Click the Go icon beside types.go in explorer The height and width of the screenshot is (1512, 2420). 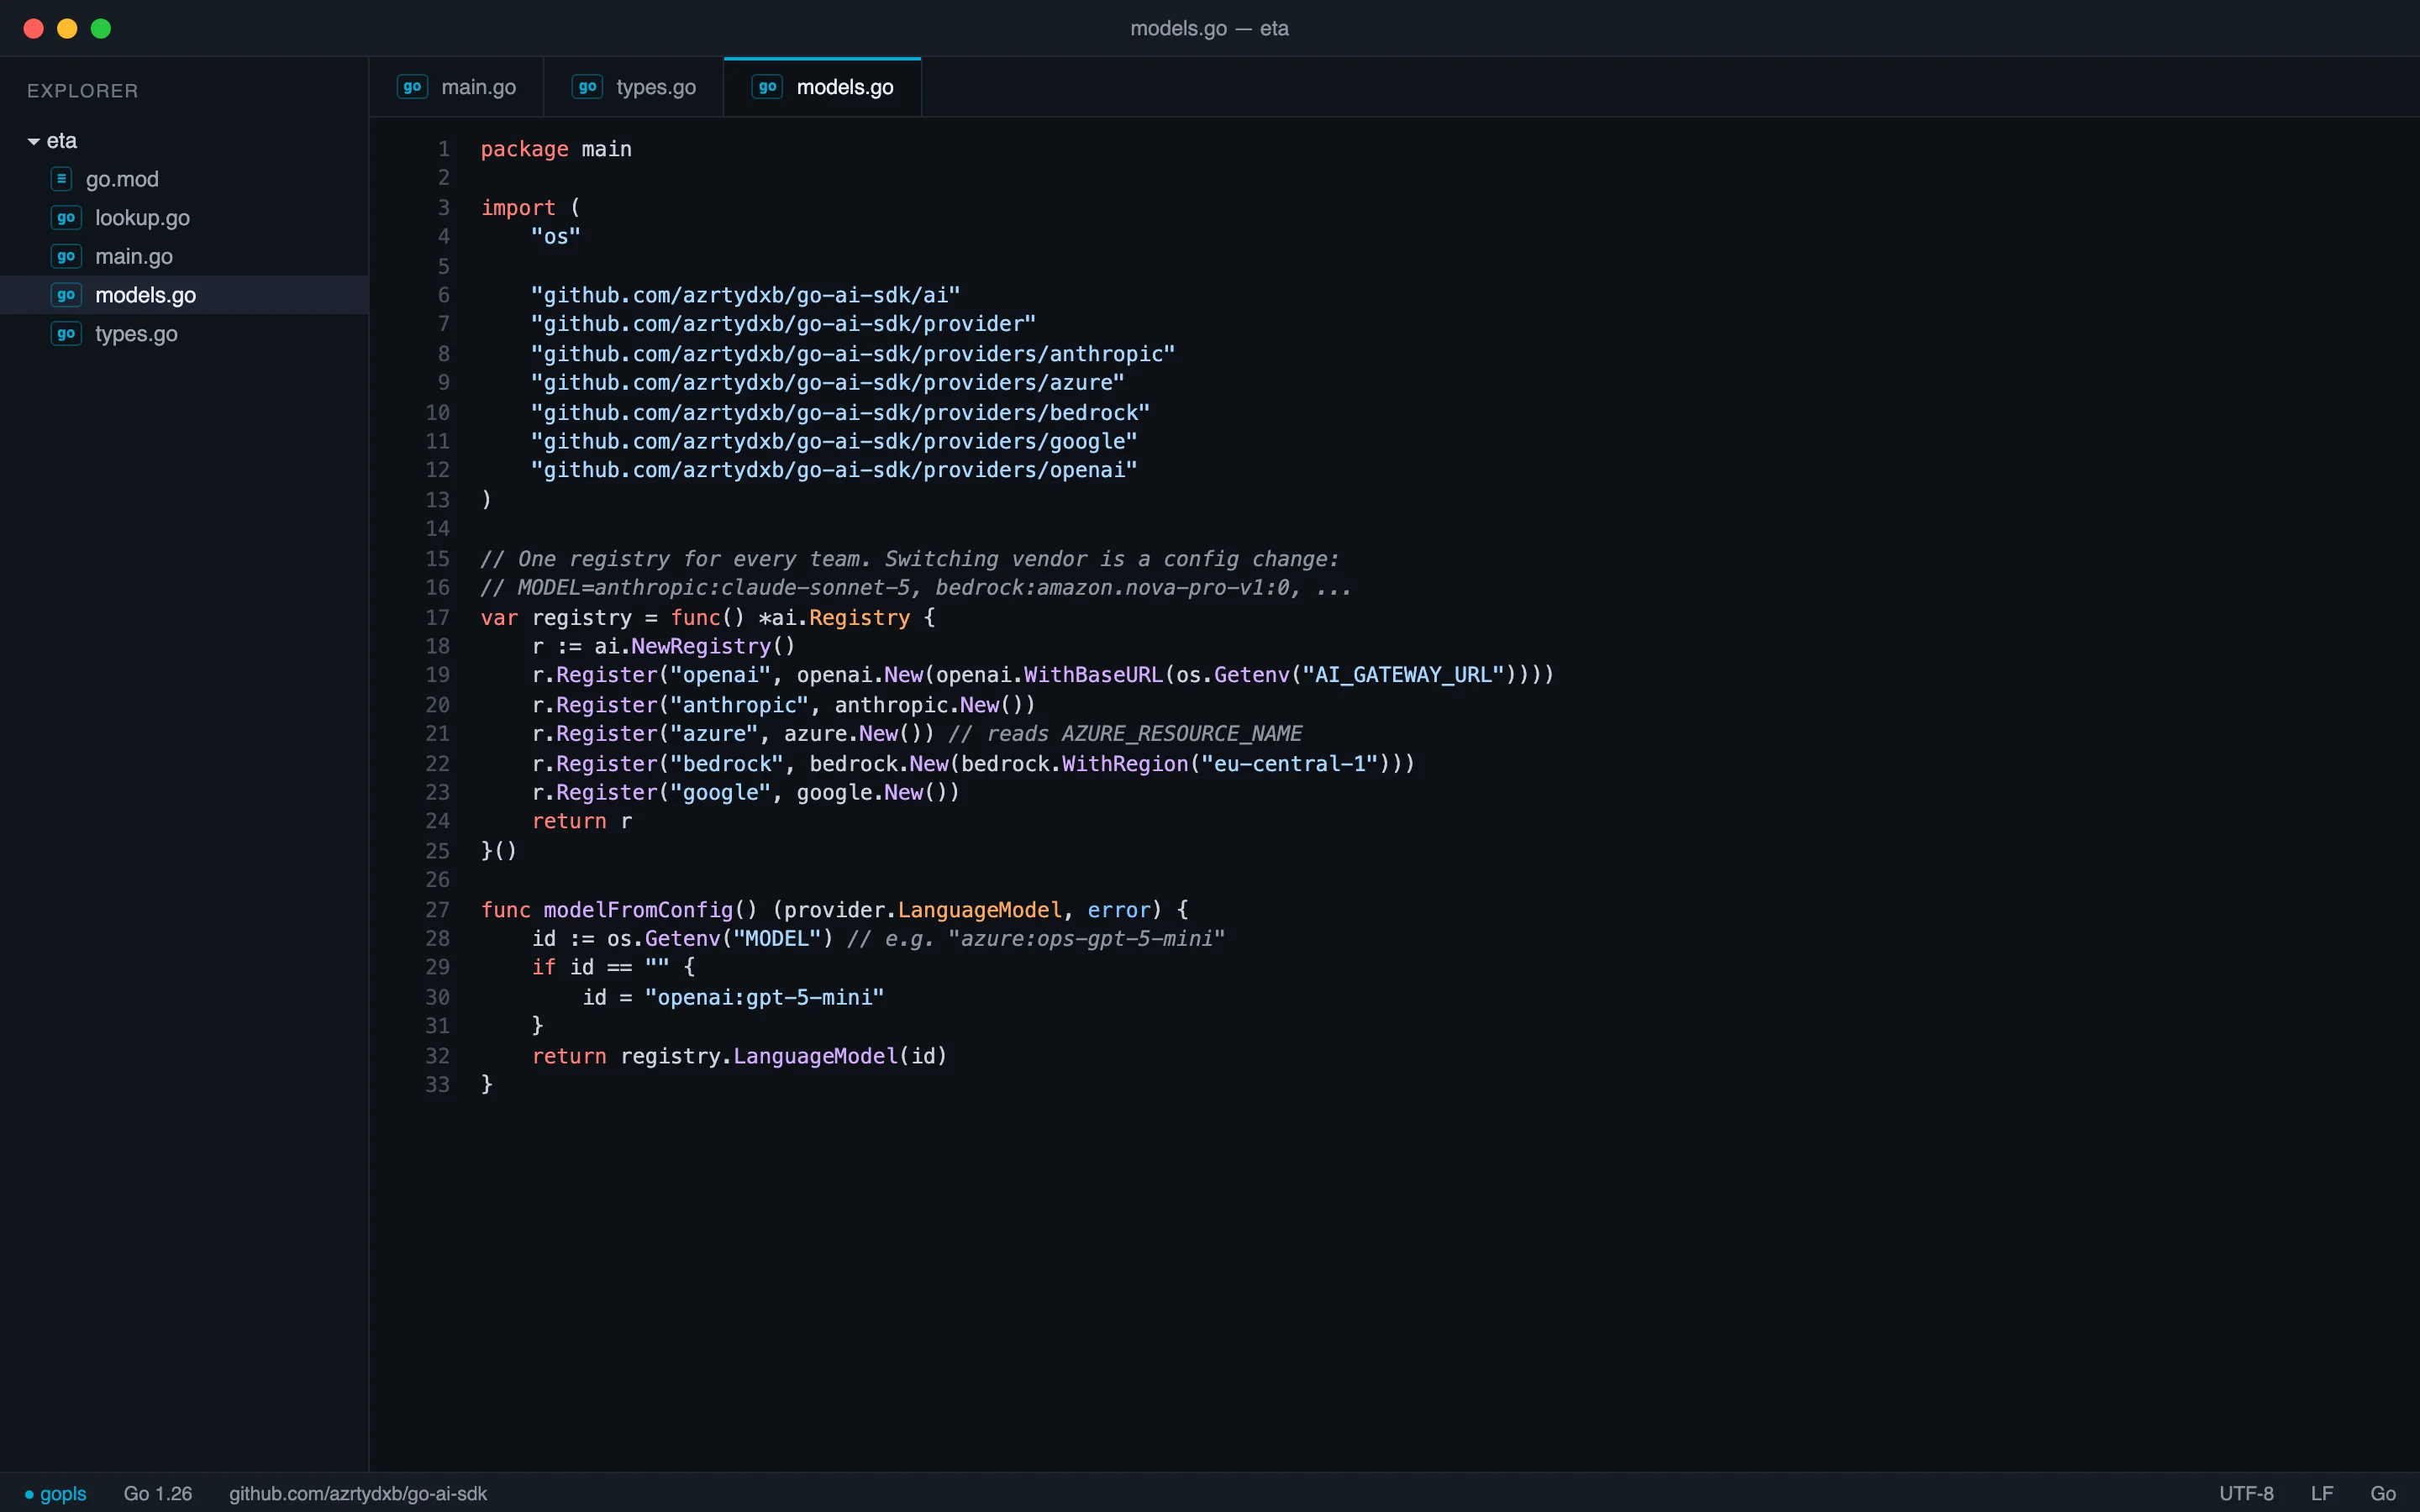[66, 334]
